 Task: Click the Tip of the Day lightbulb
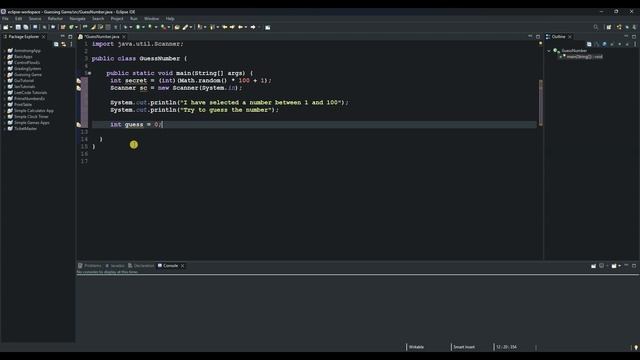point(636,347)
